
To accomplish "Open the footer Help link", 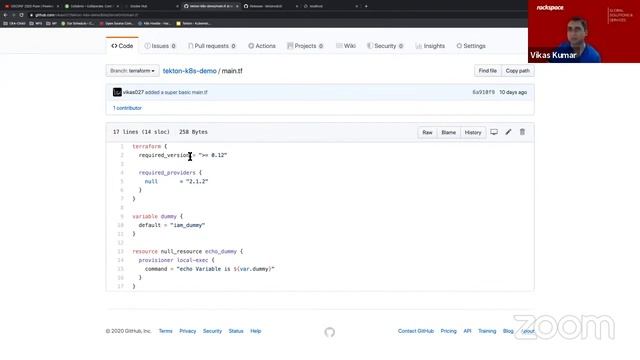I will (256, 331).
